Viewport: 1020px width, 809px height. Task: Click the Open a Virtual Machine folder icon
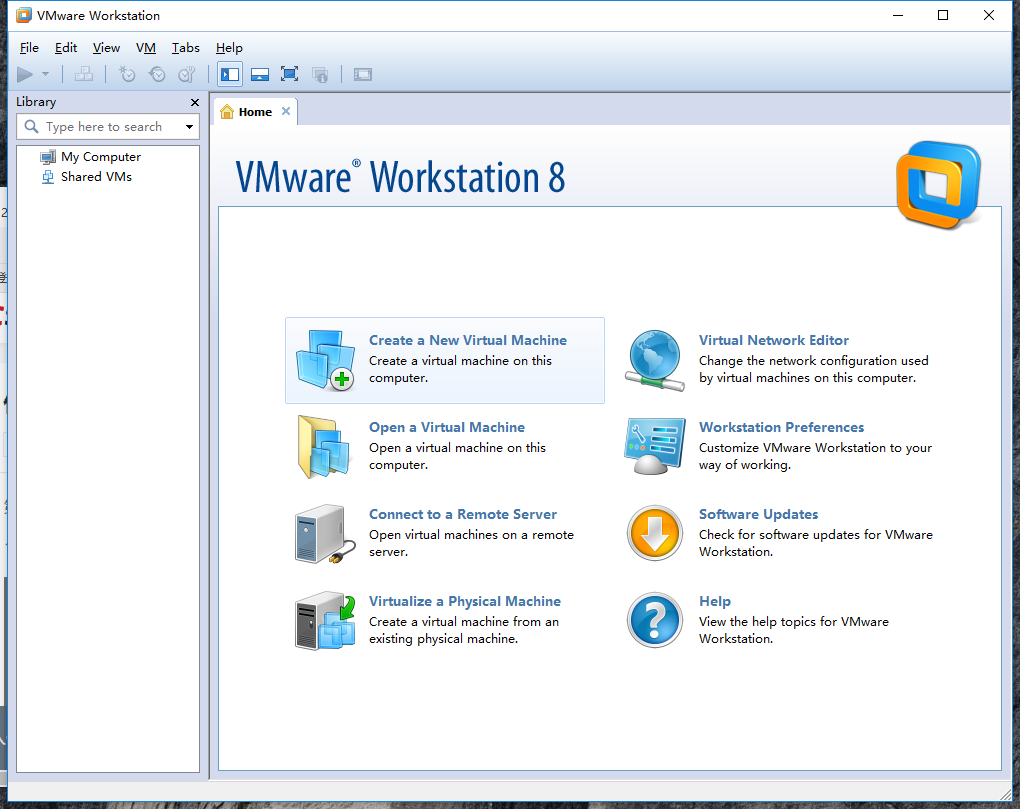coord(325,447)
